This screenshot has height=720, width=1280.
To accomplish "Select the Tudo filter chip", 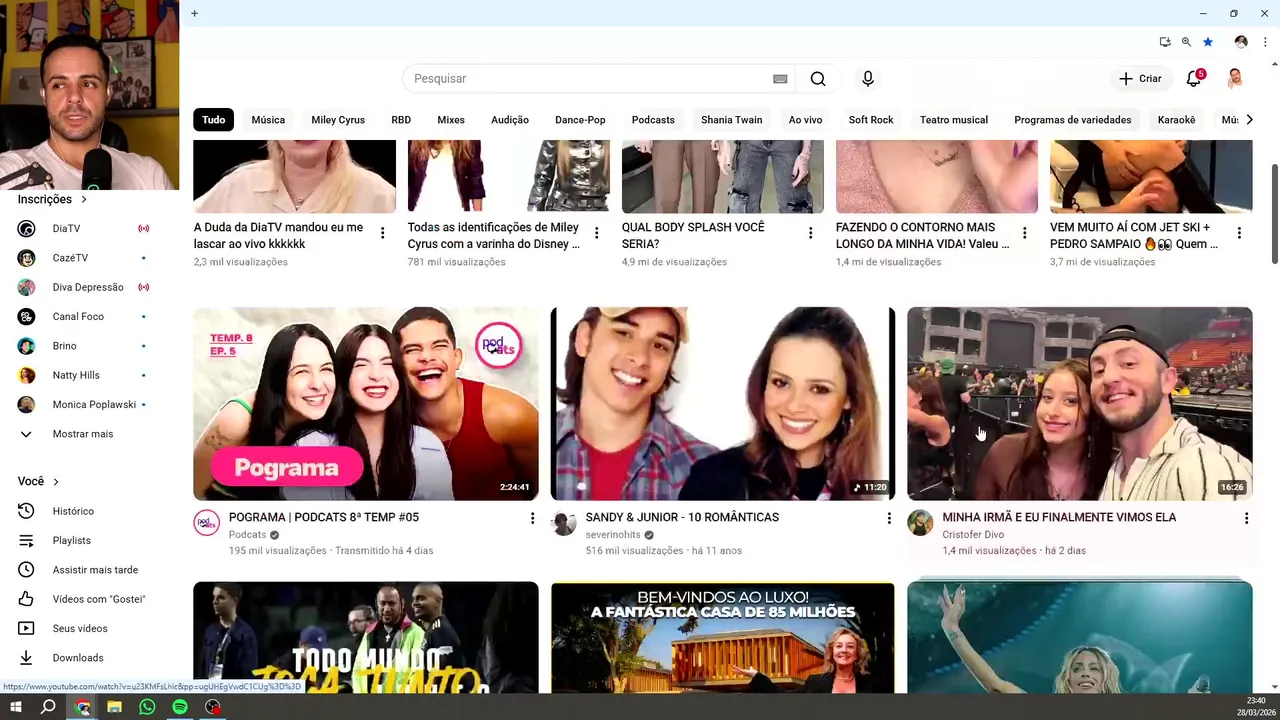I will pyautogui.click(x=214, y=120).
